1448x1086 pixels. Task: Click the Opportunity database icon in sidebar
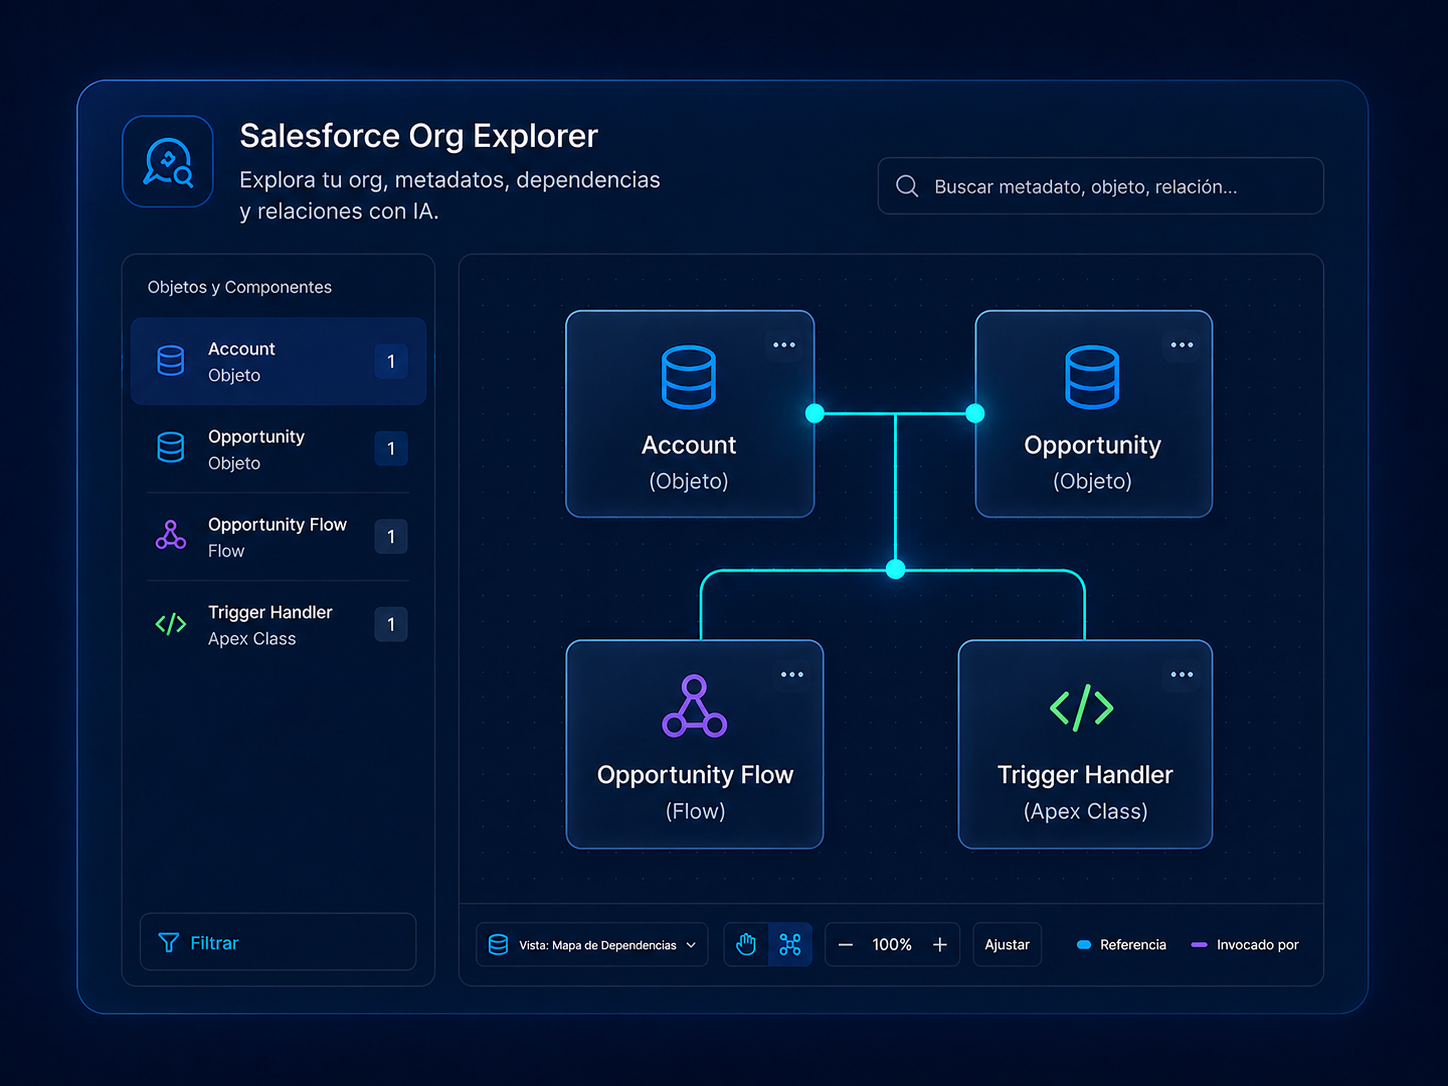coord(171,448)
